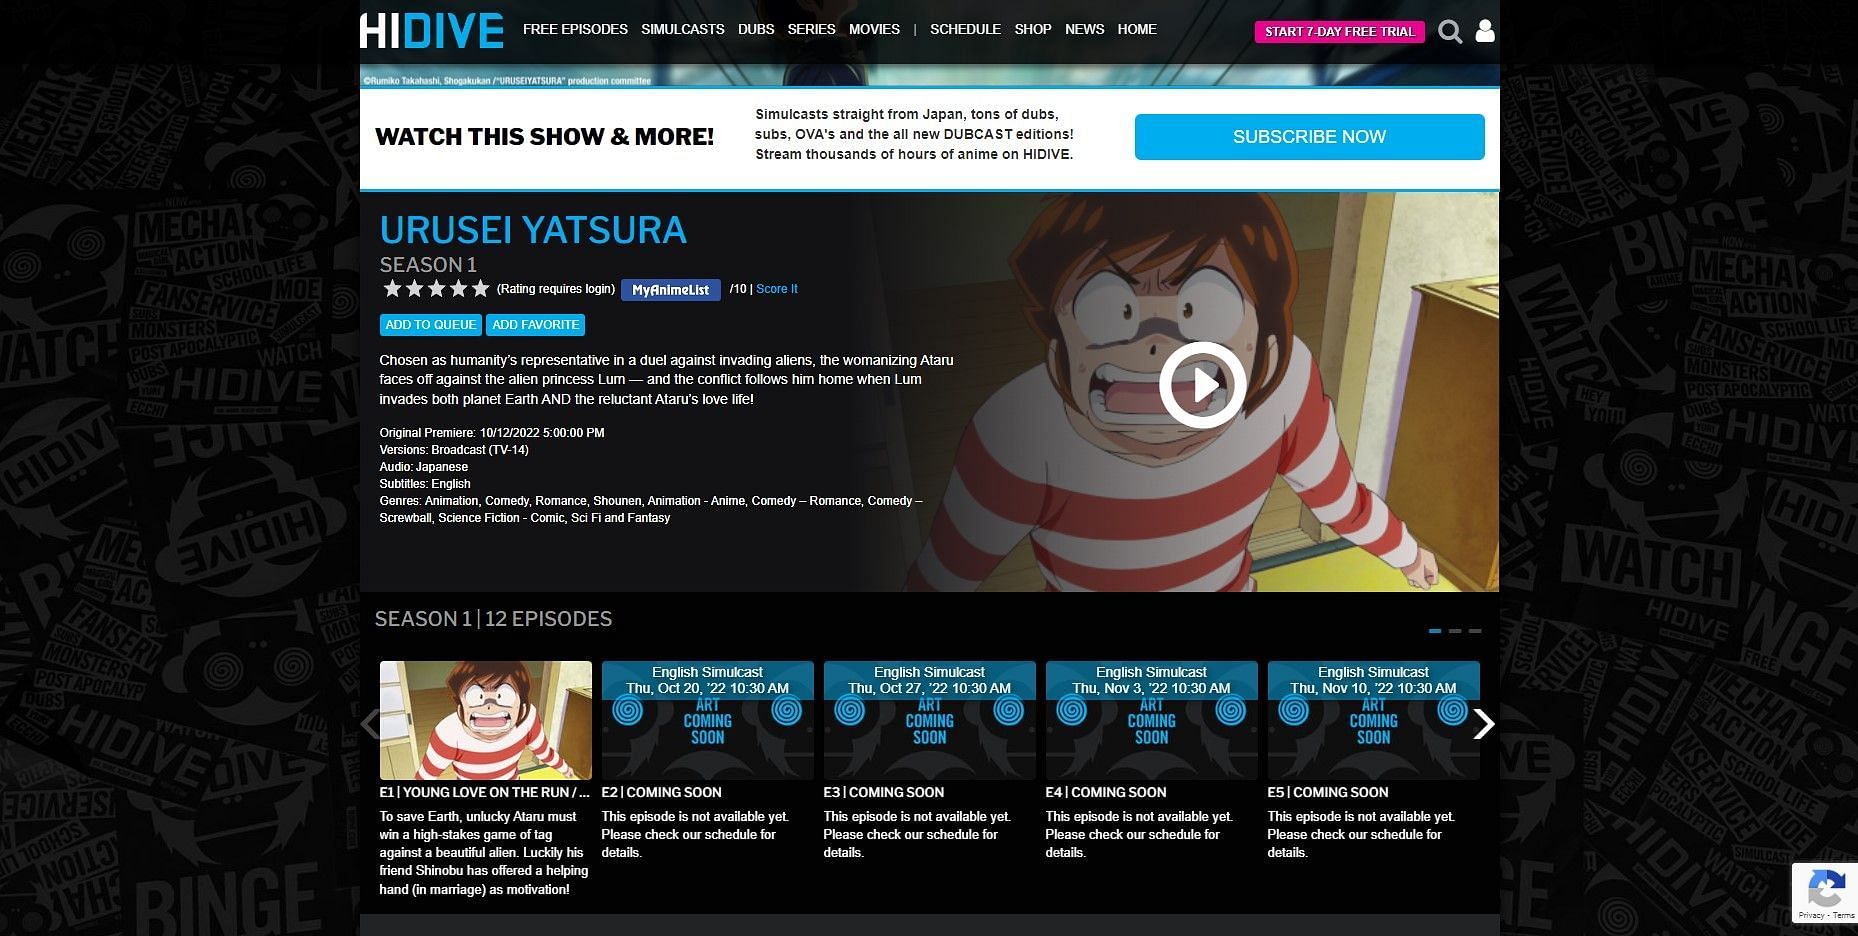Click the E4 | Coming Soon title
The height and width of the screenshot is (936, 1858).
(1106, 792)
